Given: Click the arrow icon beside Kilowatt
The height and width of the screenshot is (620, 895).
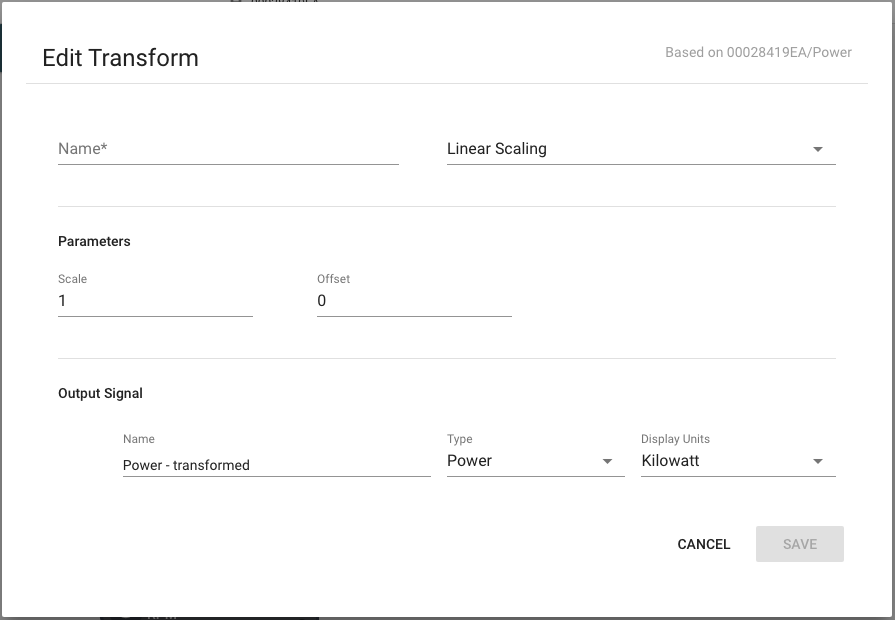Looking at the screenshot, I should 817,461.
